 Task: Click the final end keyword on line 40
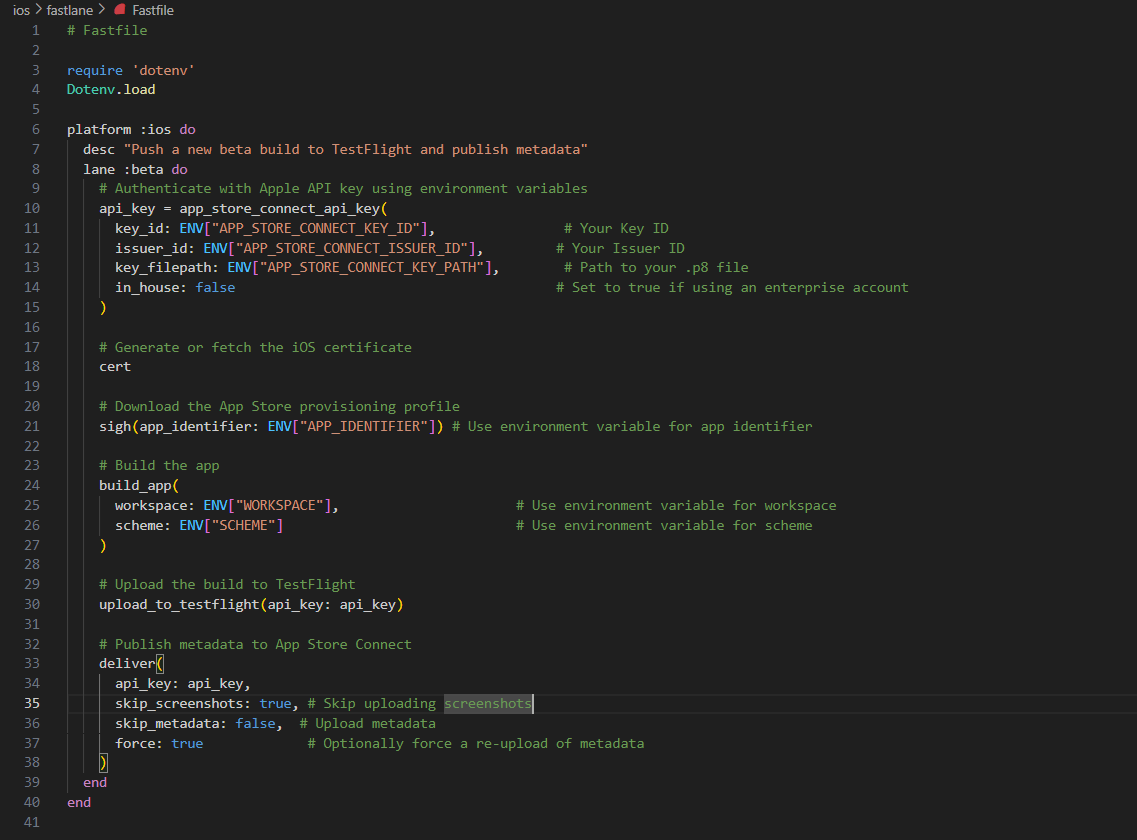(78, 802)
